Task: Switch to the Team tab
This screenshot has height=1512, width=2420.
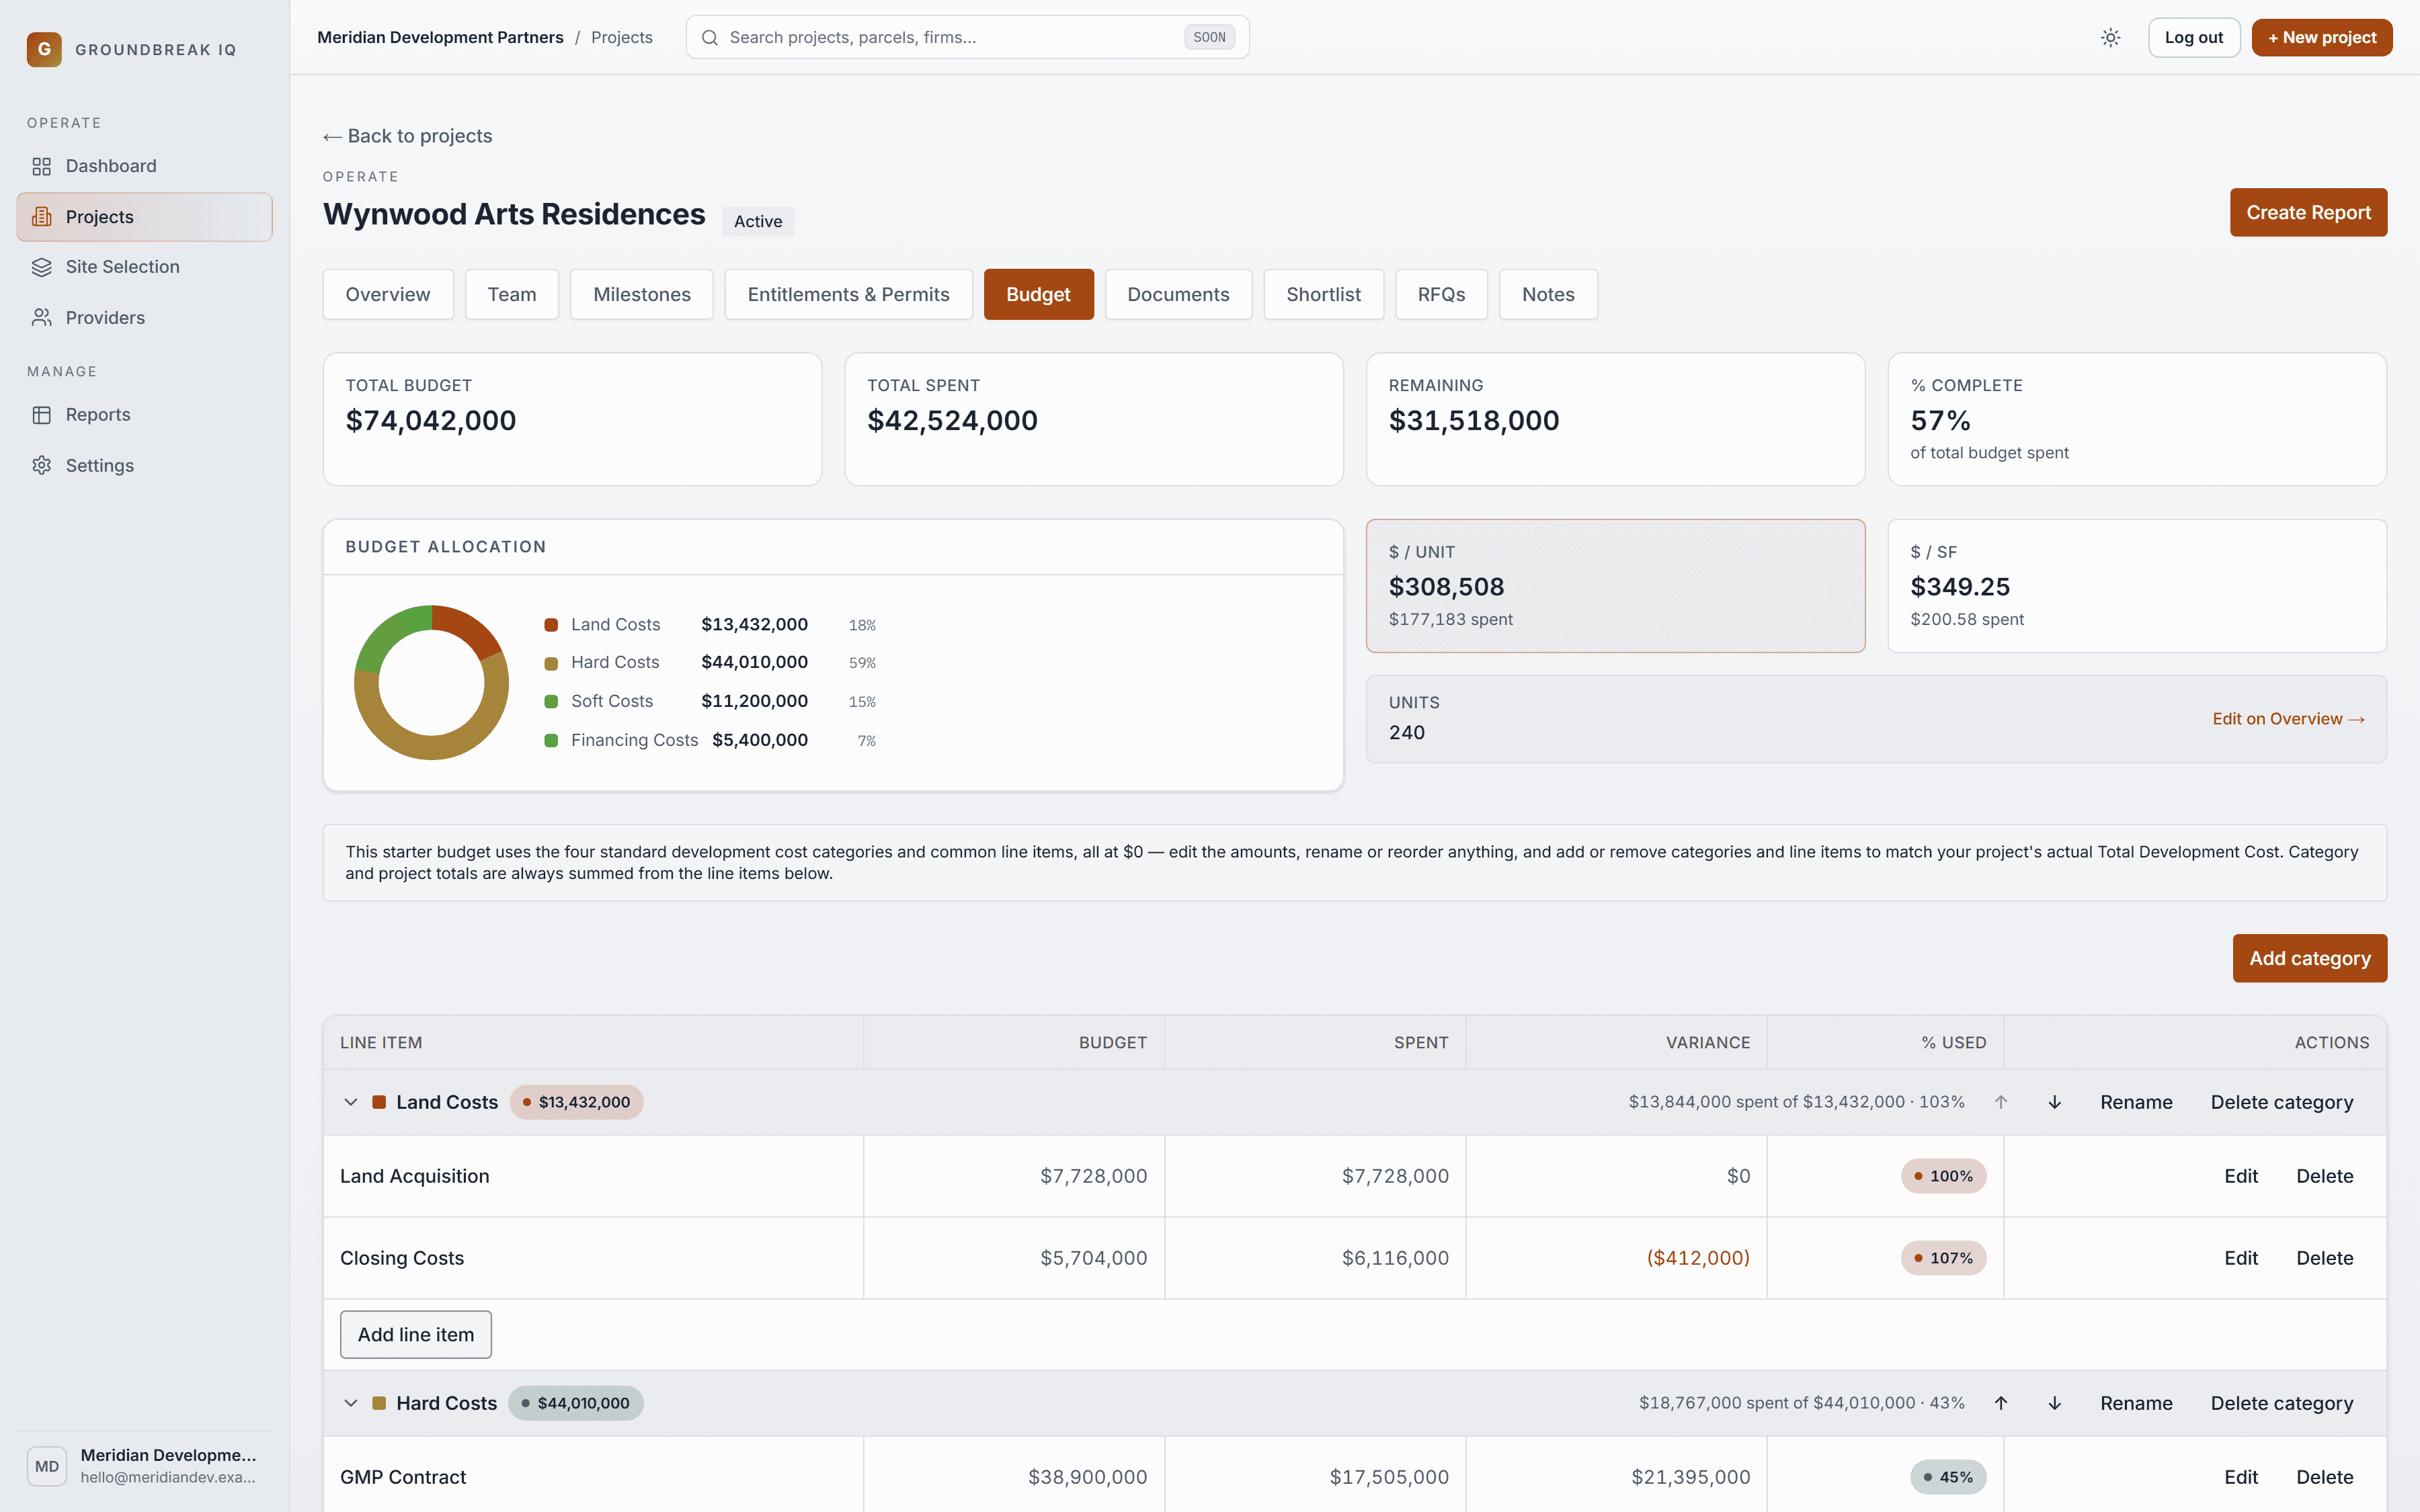Action: (512, 295)
